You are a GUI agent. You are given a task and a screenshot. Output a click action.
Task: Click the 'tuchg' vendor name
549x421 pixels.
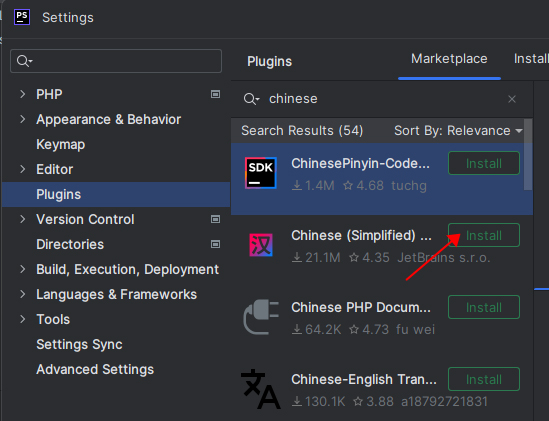coord(409,186)
